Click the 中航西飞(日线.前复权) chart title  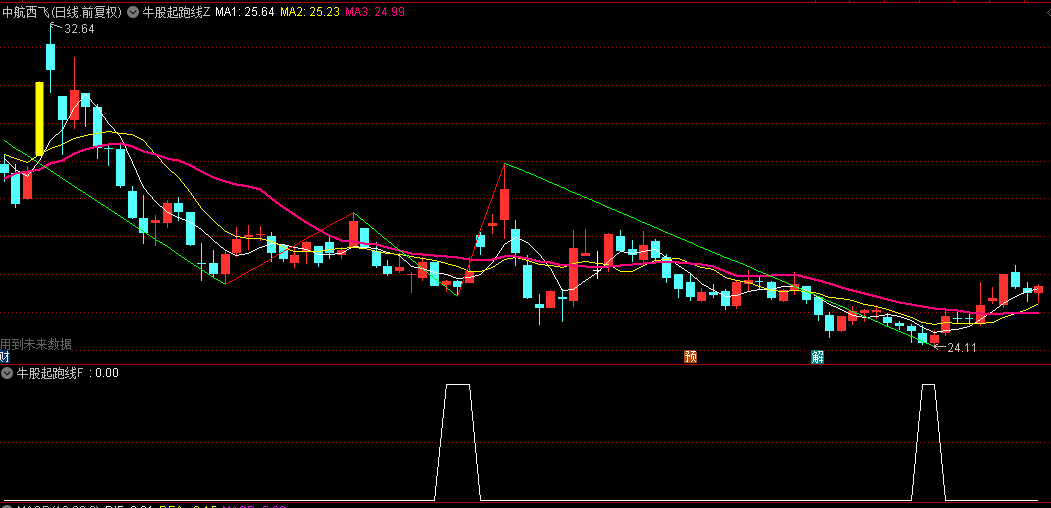[62, 11]
